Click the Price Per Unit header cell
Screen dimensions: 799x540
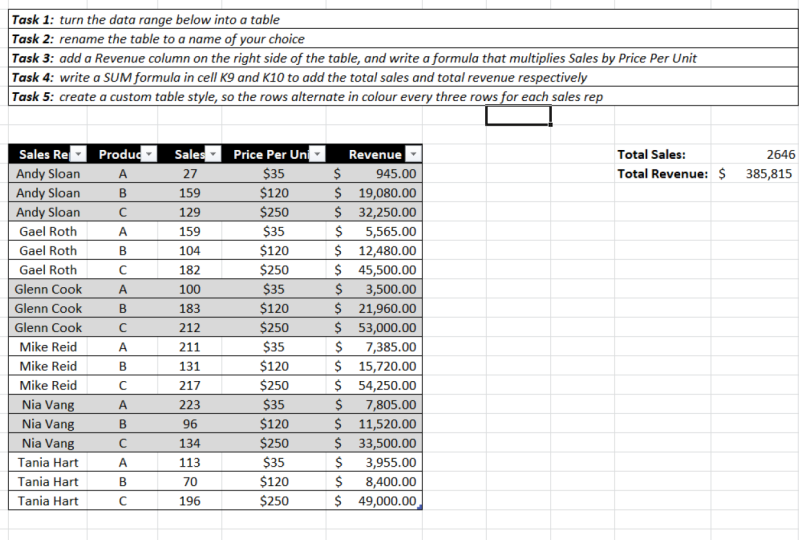pos(274,154)
